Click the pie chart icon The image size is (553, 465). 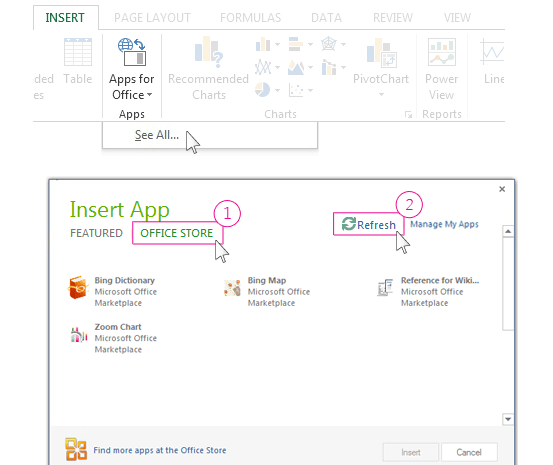pos(263,90)
